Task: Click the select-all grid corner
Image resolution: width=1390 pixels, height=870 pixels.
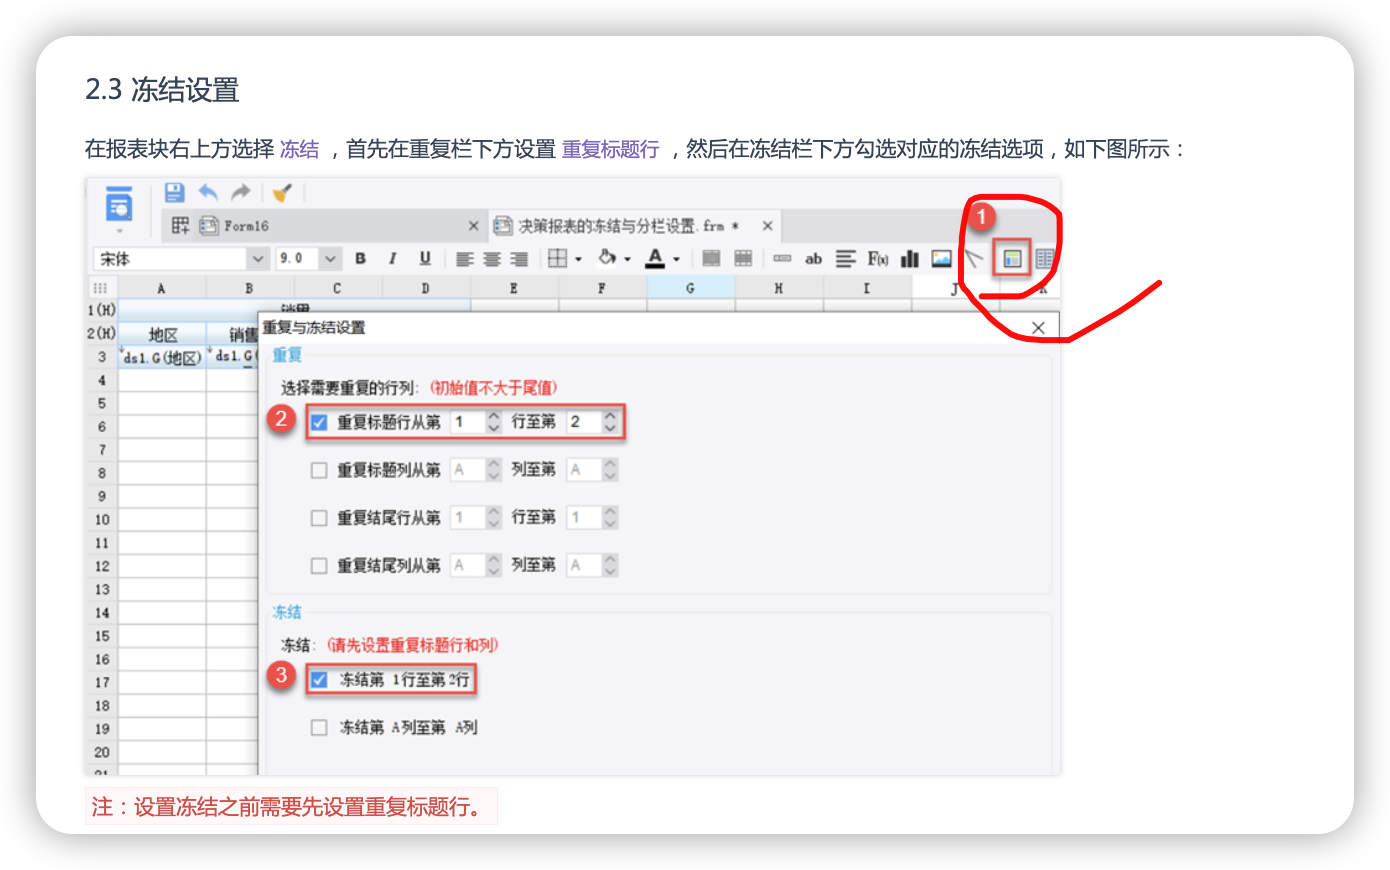Action: (x=101, y=288)
